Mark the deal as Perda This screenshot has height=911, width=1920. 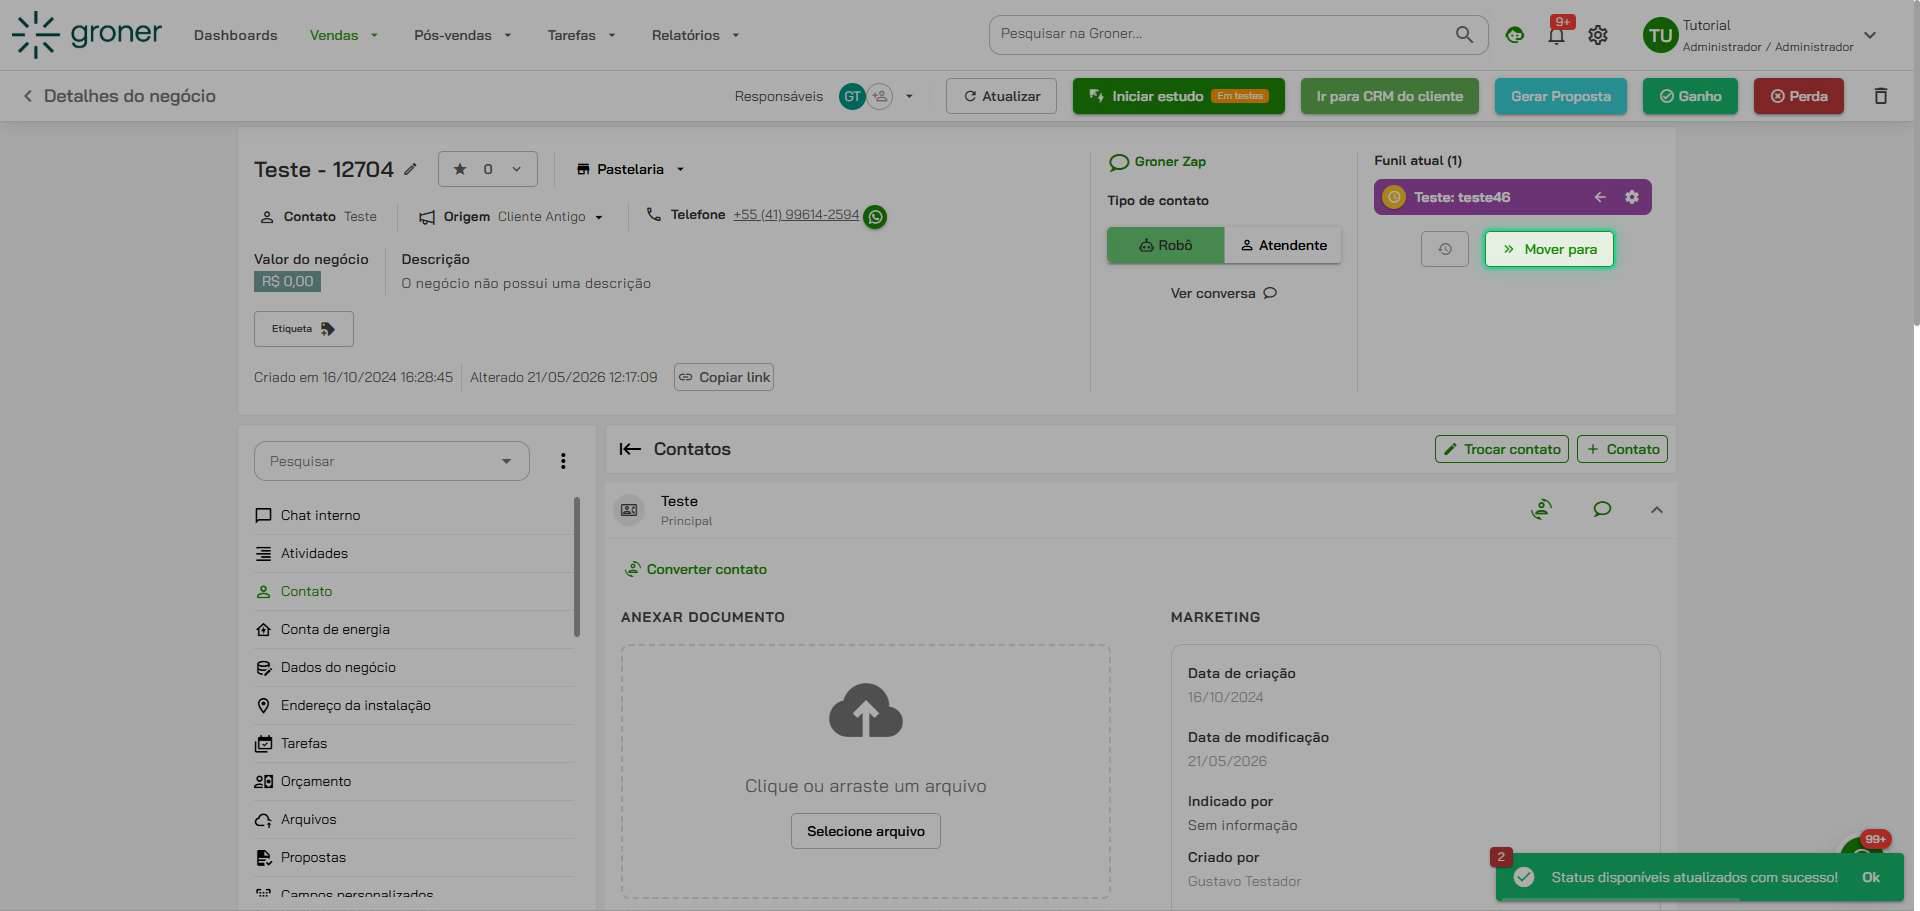point(1798,96)
